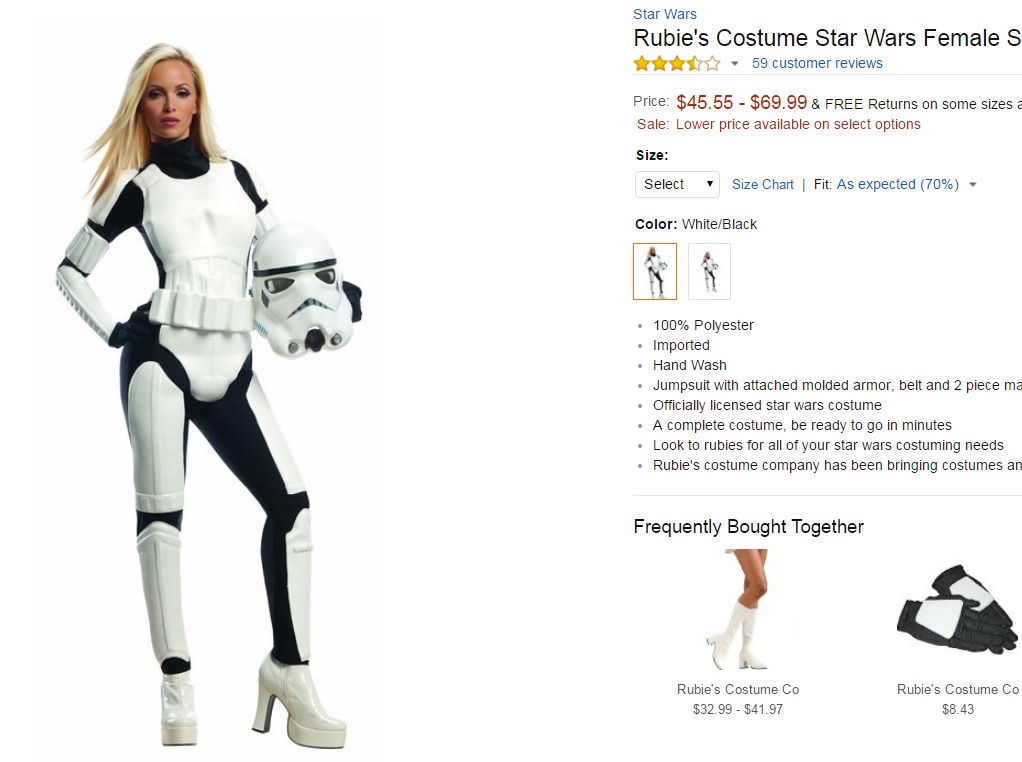Image resolution: width=1022 pixels, height=762 pixels.
Task: Select the first White/Black color swatch
Action: click(655, 271)
